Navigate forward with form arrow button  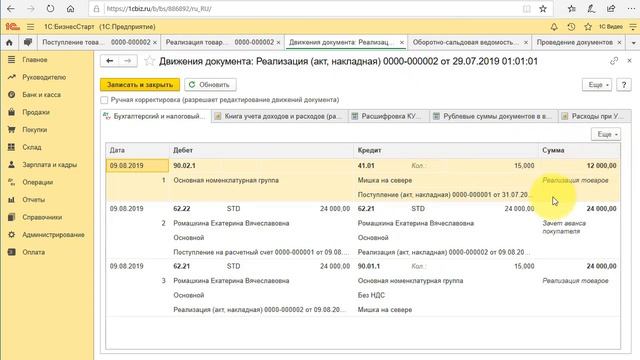pyautogui.click(x=128, y=61)
